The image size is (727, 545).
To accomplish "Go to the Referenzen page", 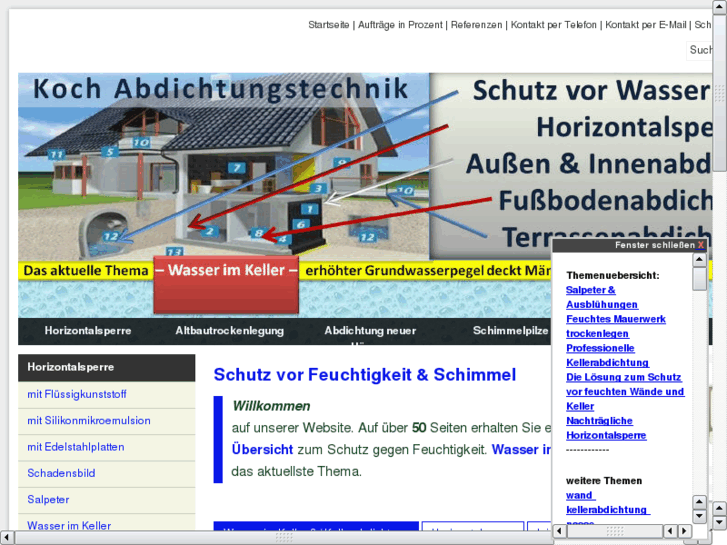I will click(x=476, y=25).
